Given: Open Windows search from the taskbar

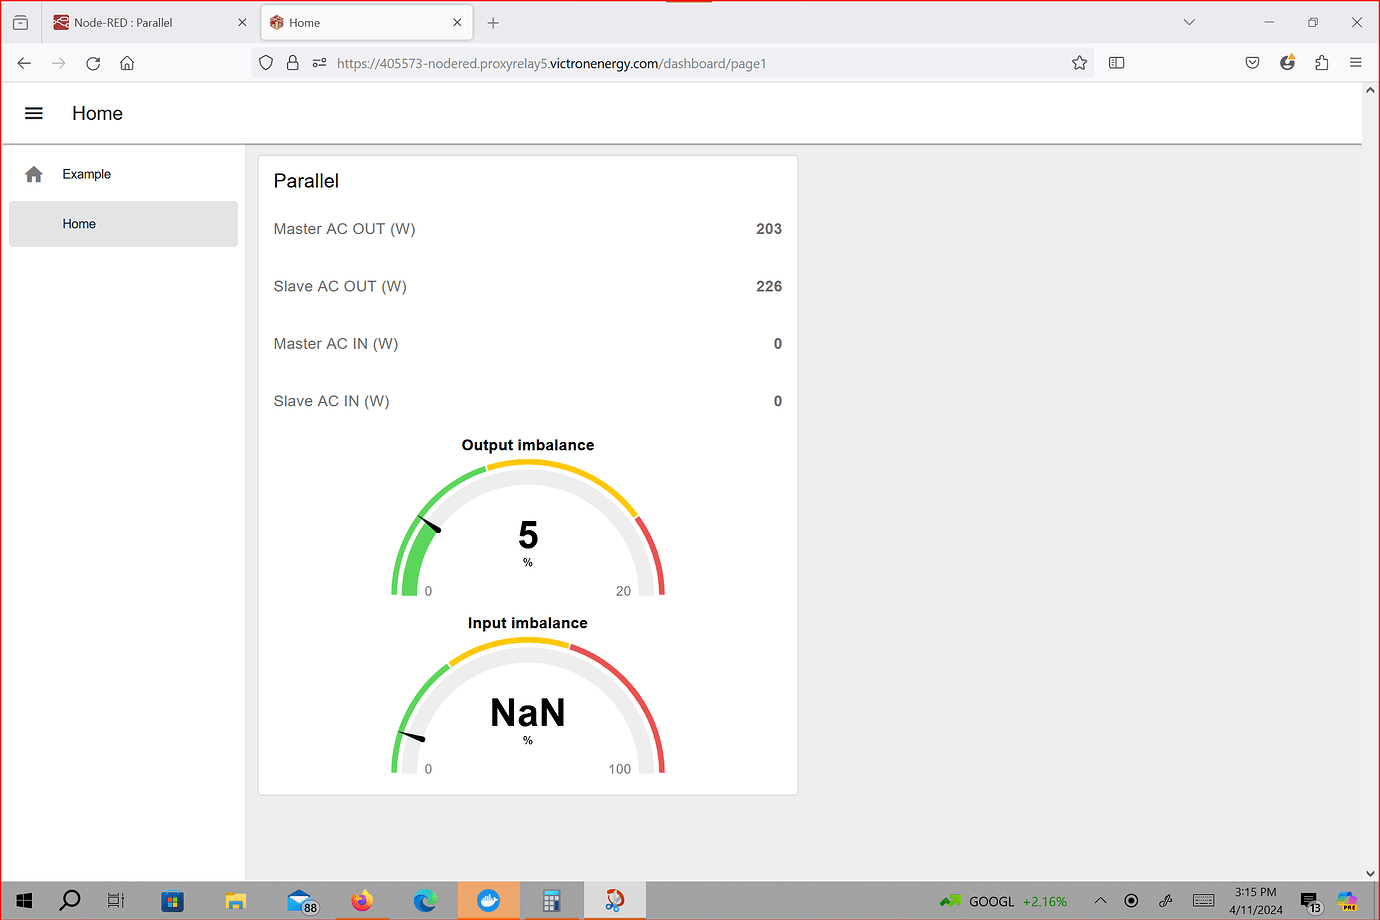Looking at the screenshot, I should tap(69, 900).
